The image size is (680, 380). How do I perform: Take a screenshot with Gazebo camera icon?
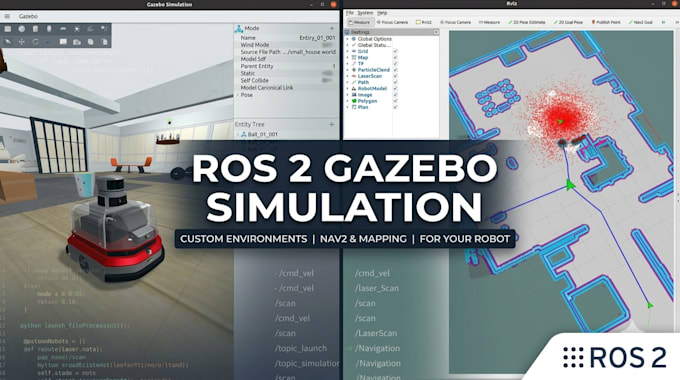click(77, 42)
